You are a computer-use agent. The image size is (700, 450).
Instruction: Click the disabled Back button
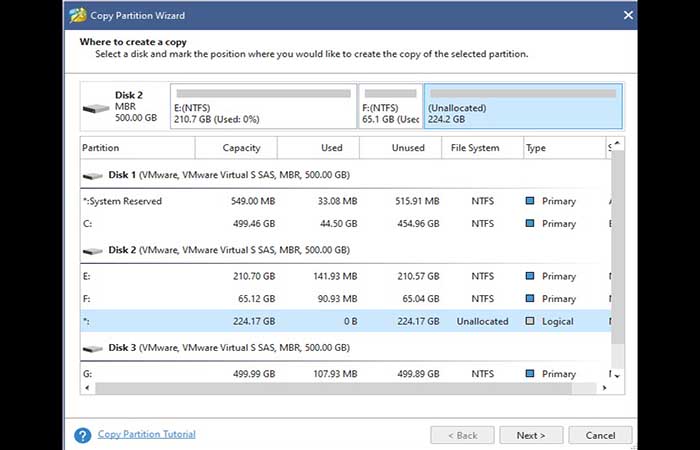[462, 435]
